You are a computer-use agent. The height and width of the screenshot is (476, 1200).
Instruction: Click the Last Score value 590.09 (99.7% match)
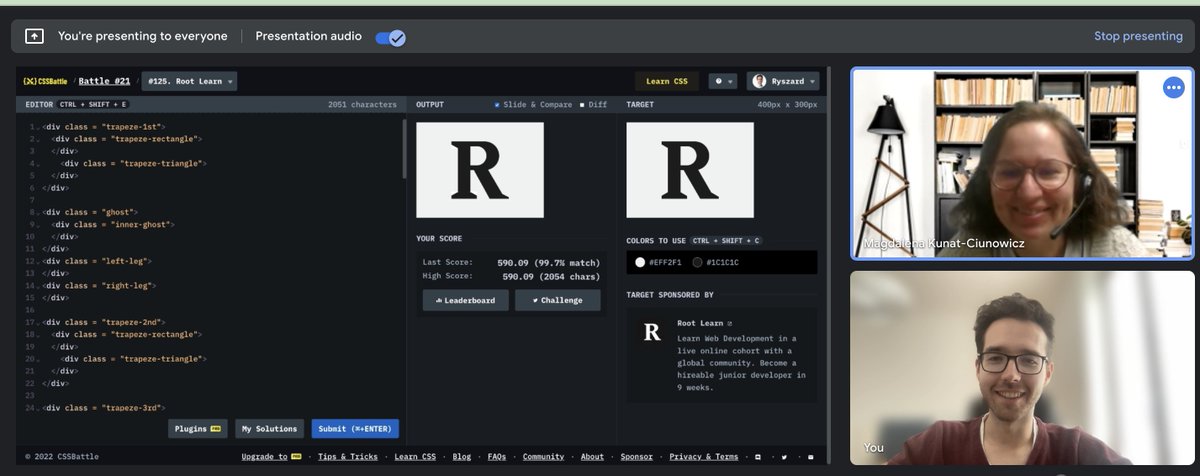point(547,262)
